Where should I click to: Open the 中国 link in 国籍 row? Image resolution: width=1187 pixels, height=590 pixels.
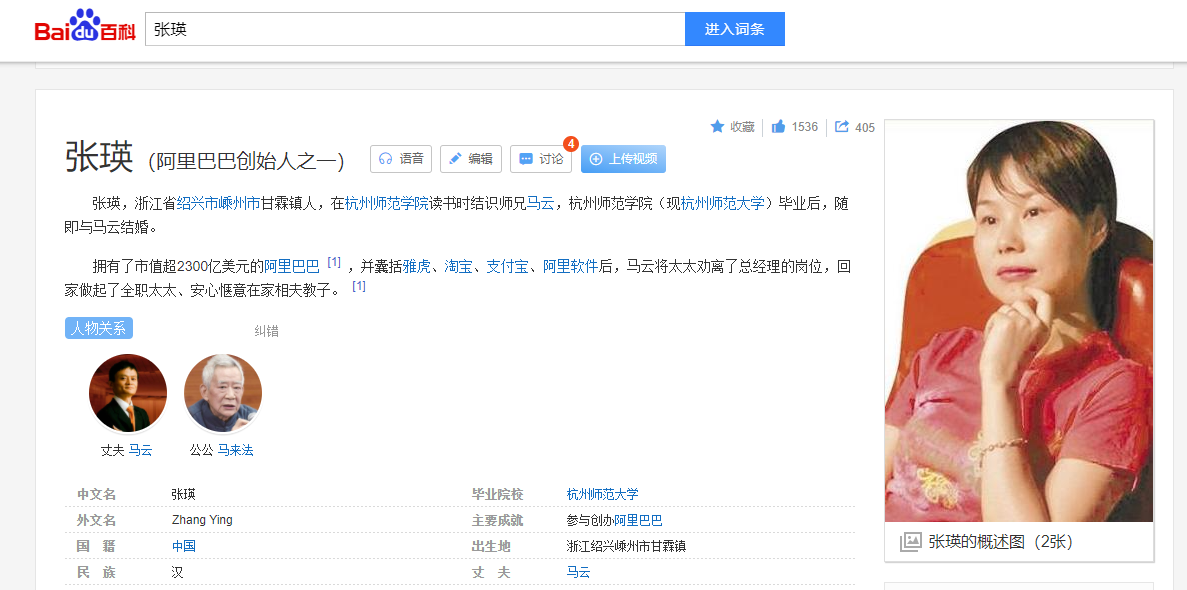point(184,546)
